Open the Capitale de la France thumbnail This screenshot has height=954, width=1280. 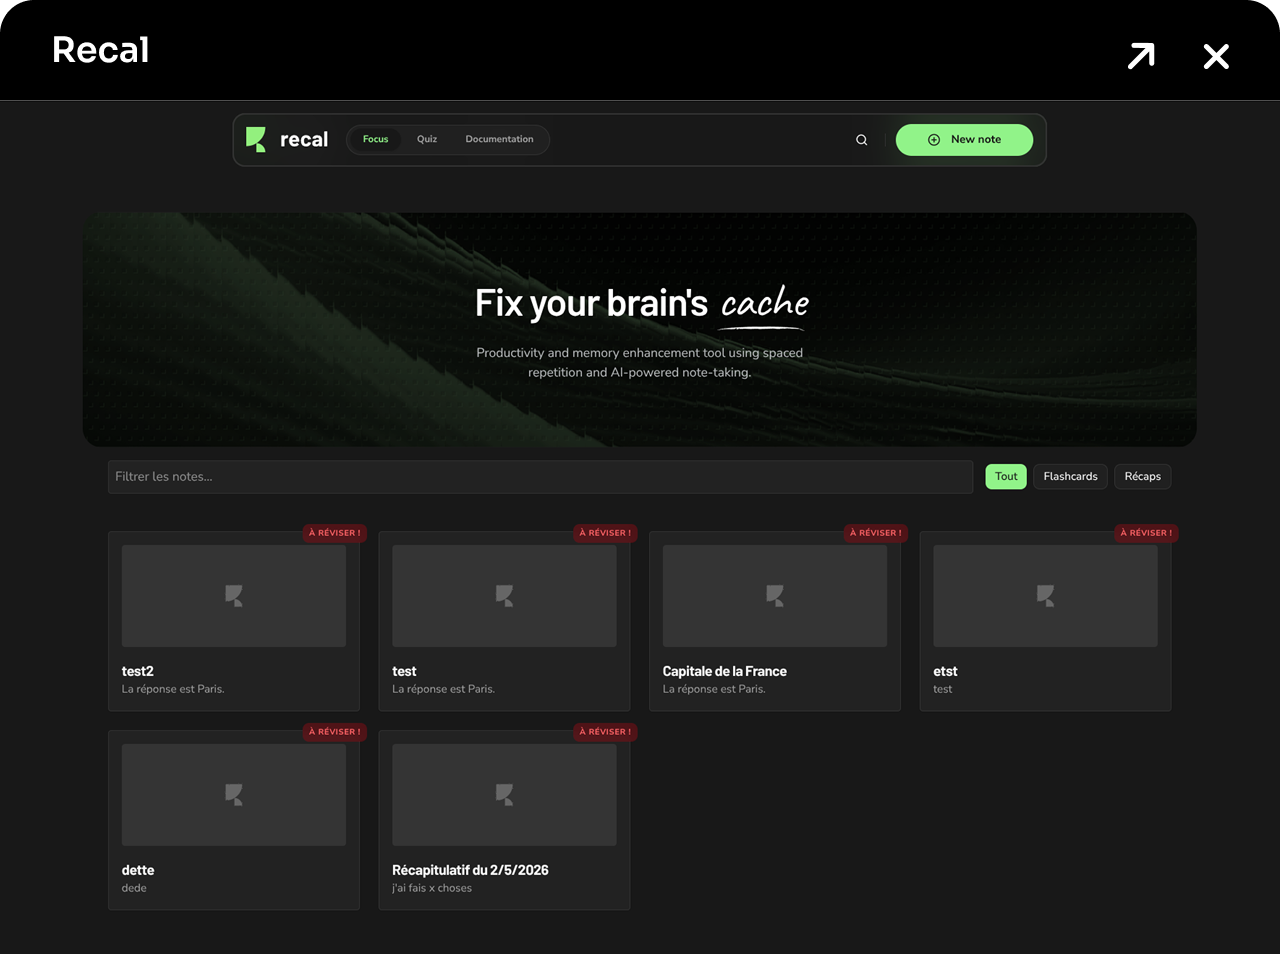click(x=775, y=596)
